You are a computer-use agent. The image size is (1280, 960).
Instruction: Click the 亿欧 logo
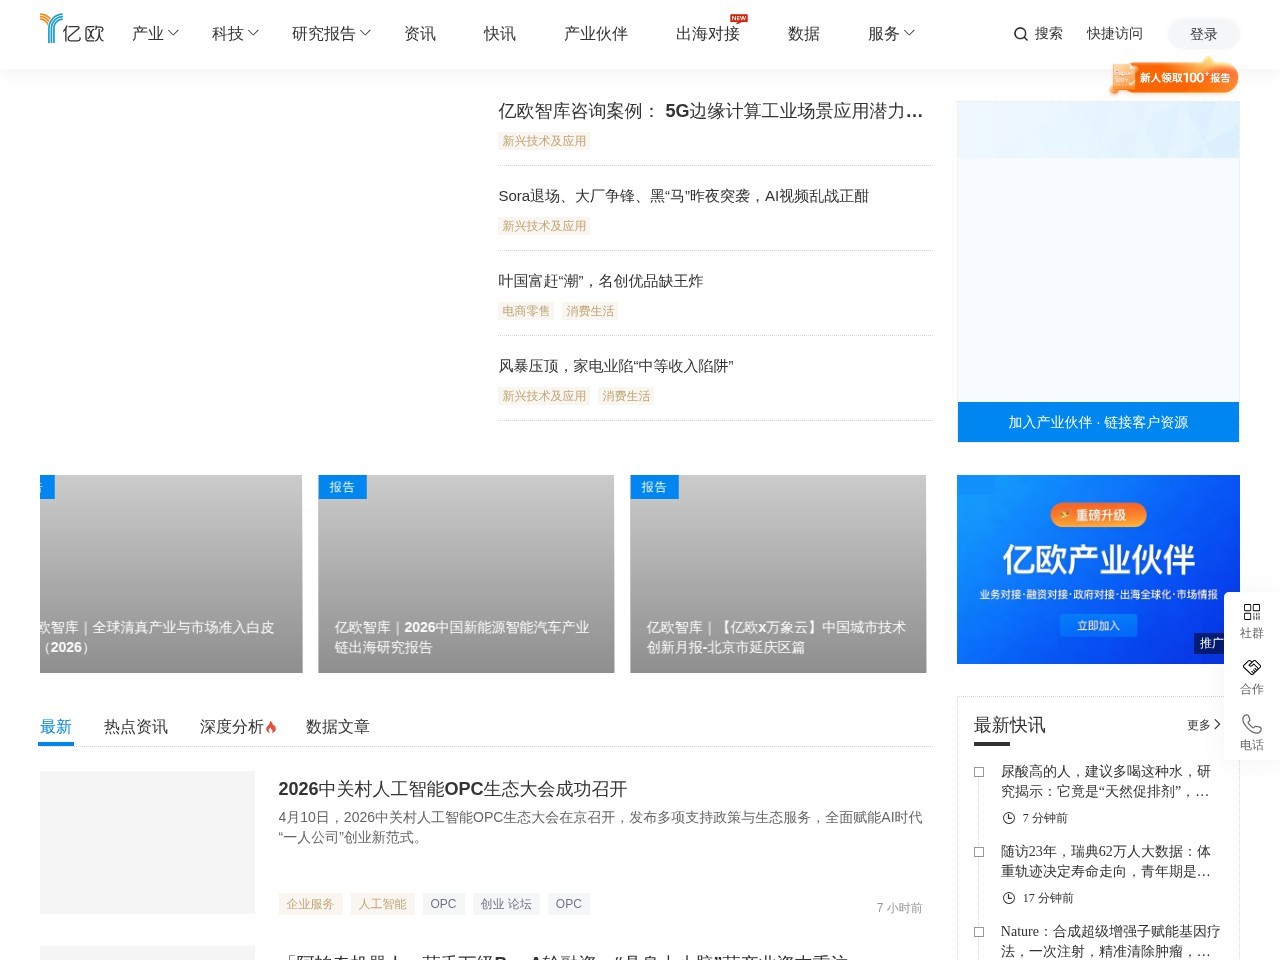pyautogui.click(x=71, y=29)
